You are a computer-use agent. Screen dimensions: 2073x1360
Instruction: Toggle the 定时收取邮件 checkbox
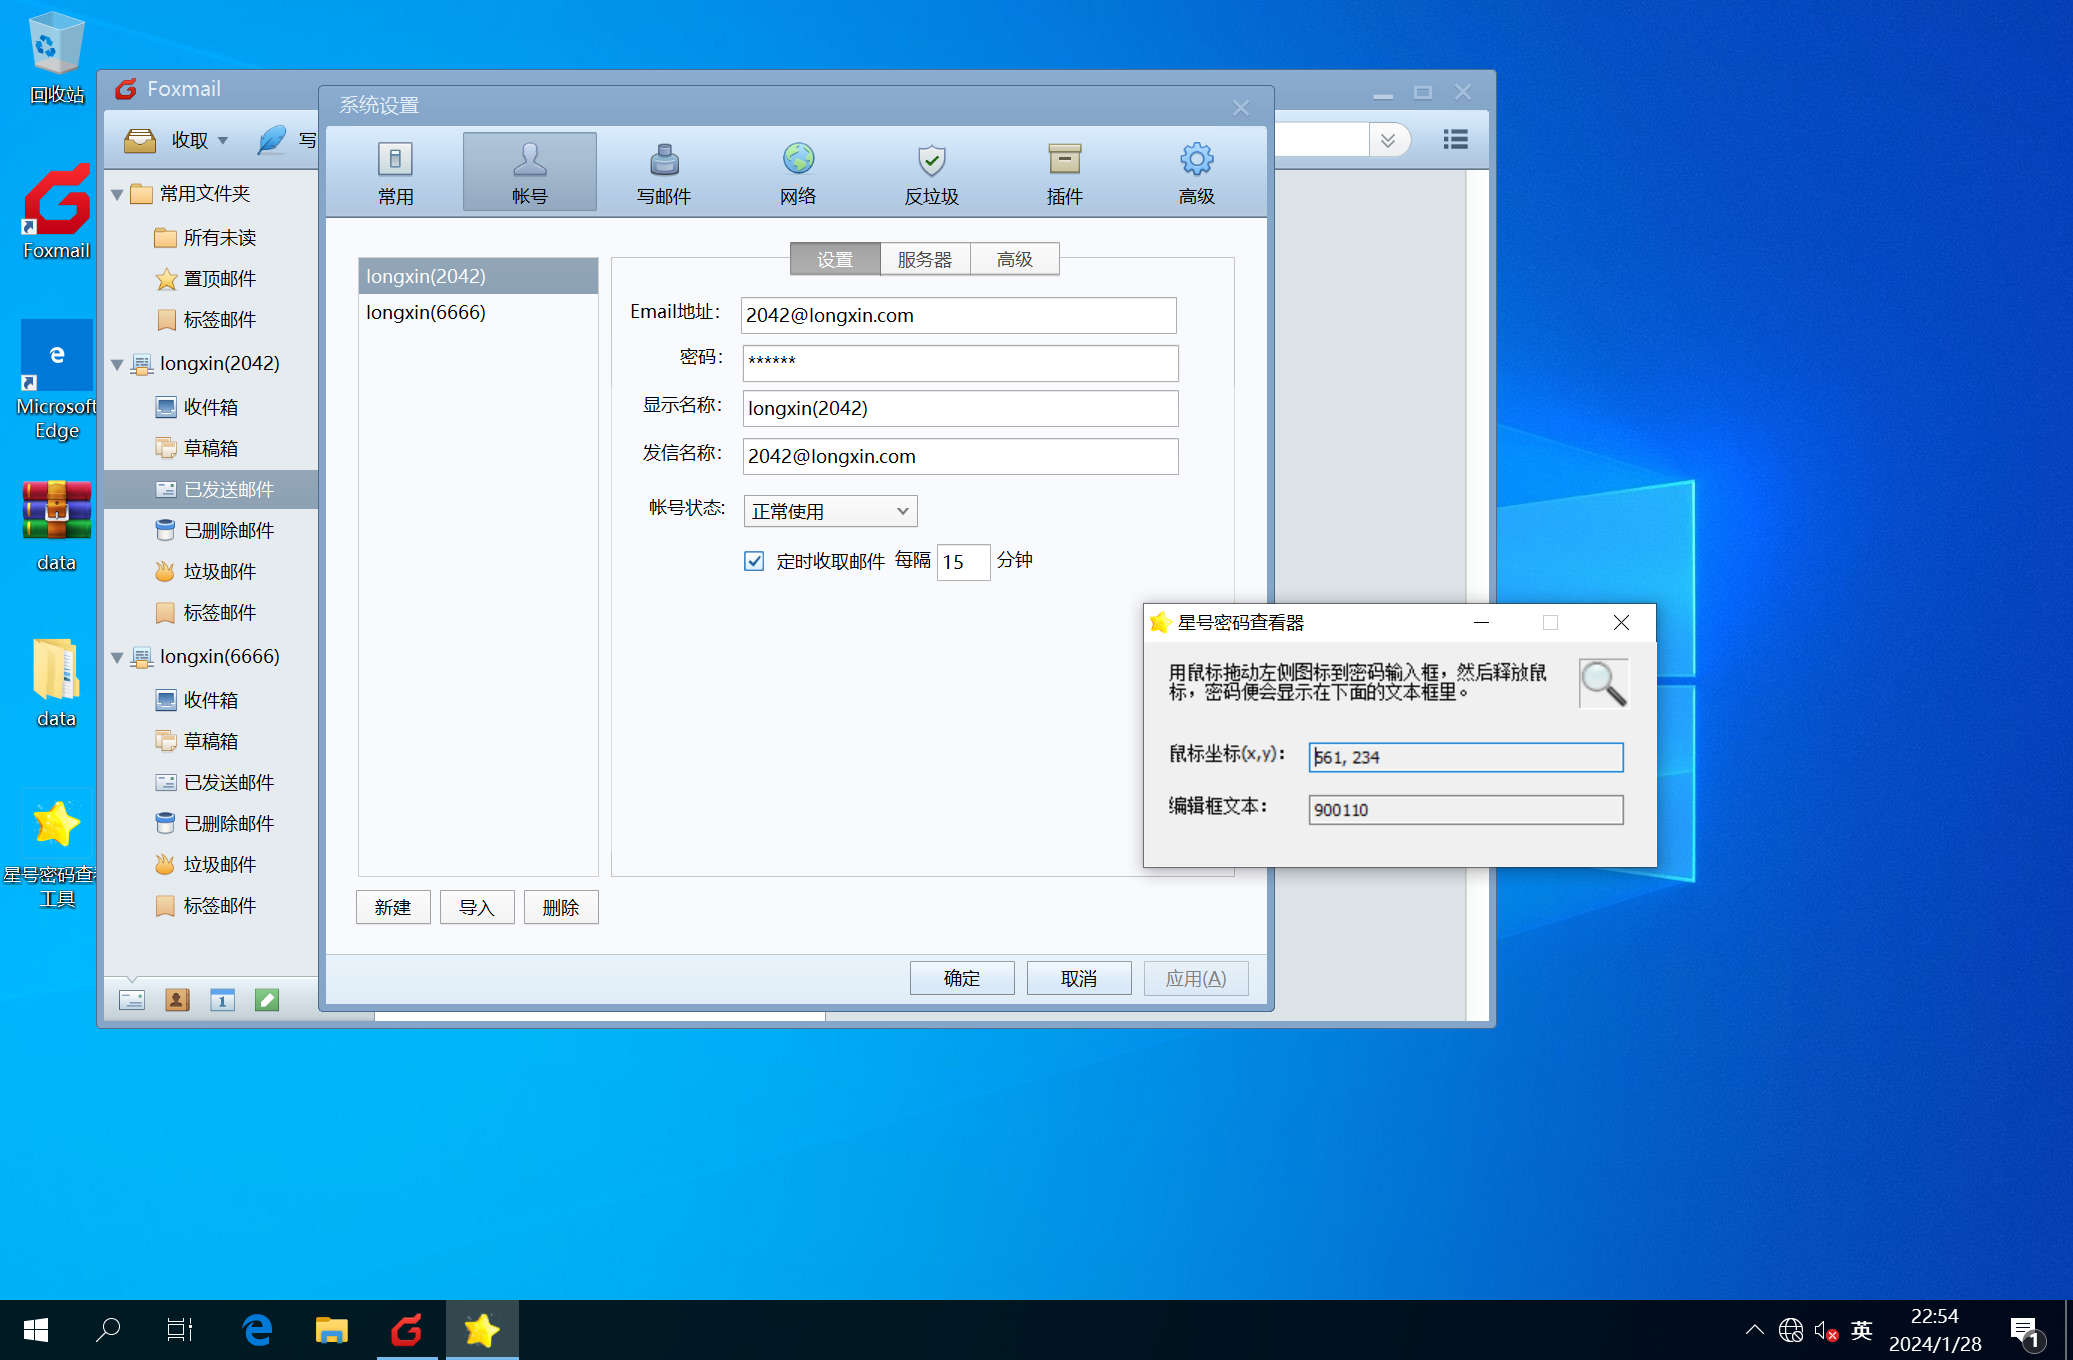tap(754, 561)
